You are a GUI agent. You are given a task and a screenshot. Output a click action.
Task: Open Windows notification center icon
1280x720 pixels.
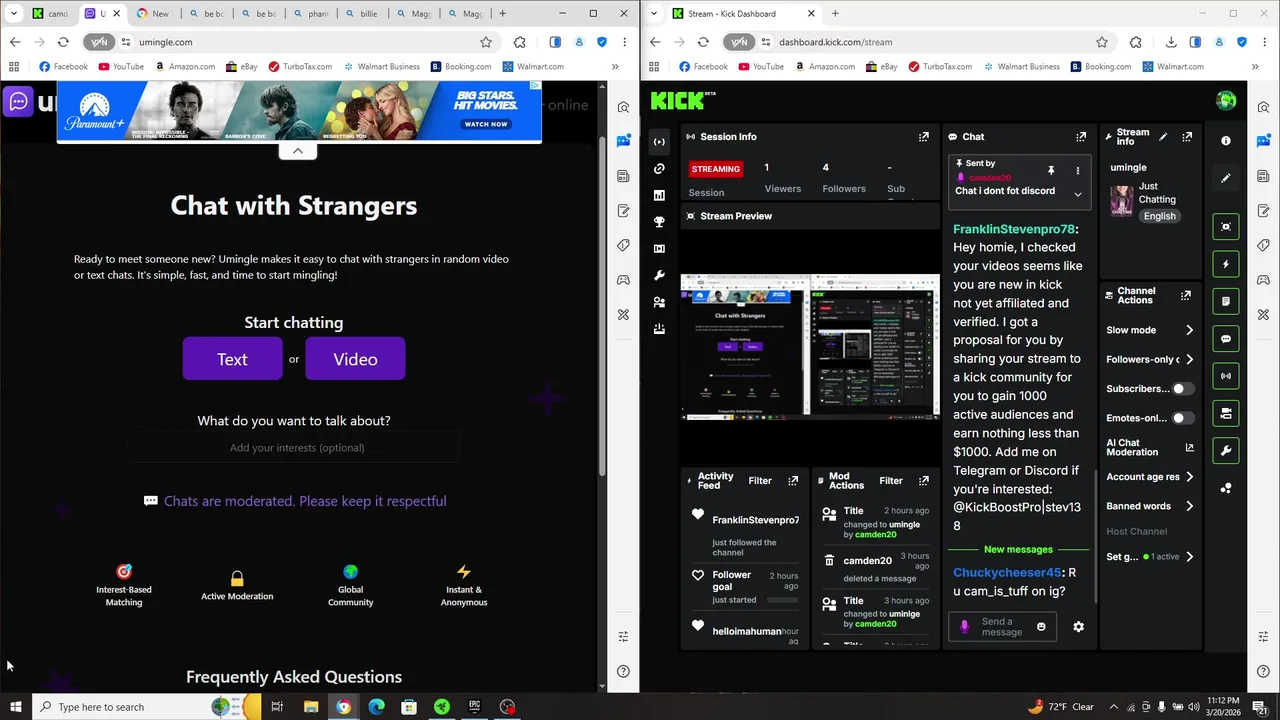(1259, 707)
